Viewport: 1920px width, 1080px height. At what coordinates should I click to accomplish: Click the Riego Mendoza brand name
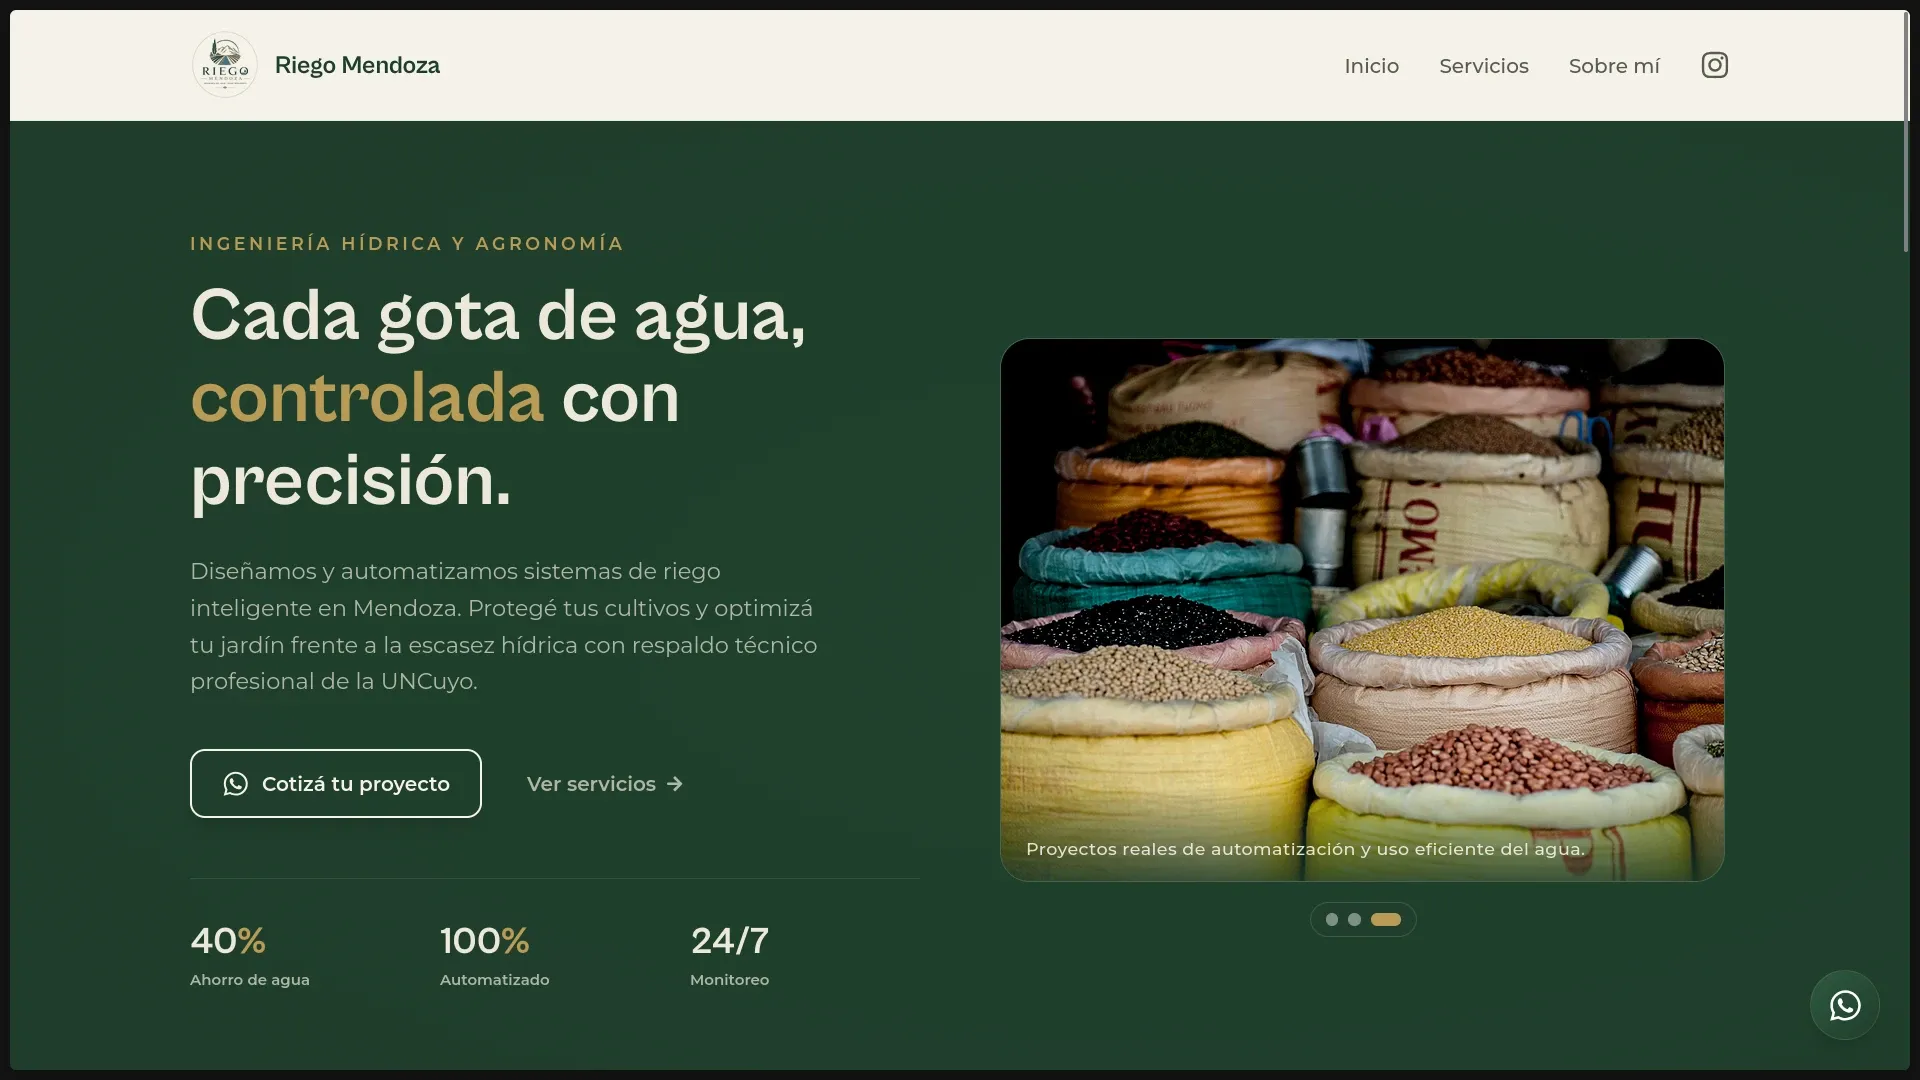pos(357,65)
